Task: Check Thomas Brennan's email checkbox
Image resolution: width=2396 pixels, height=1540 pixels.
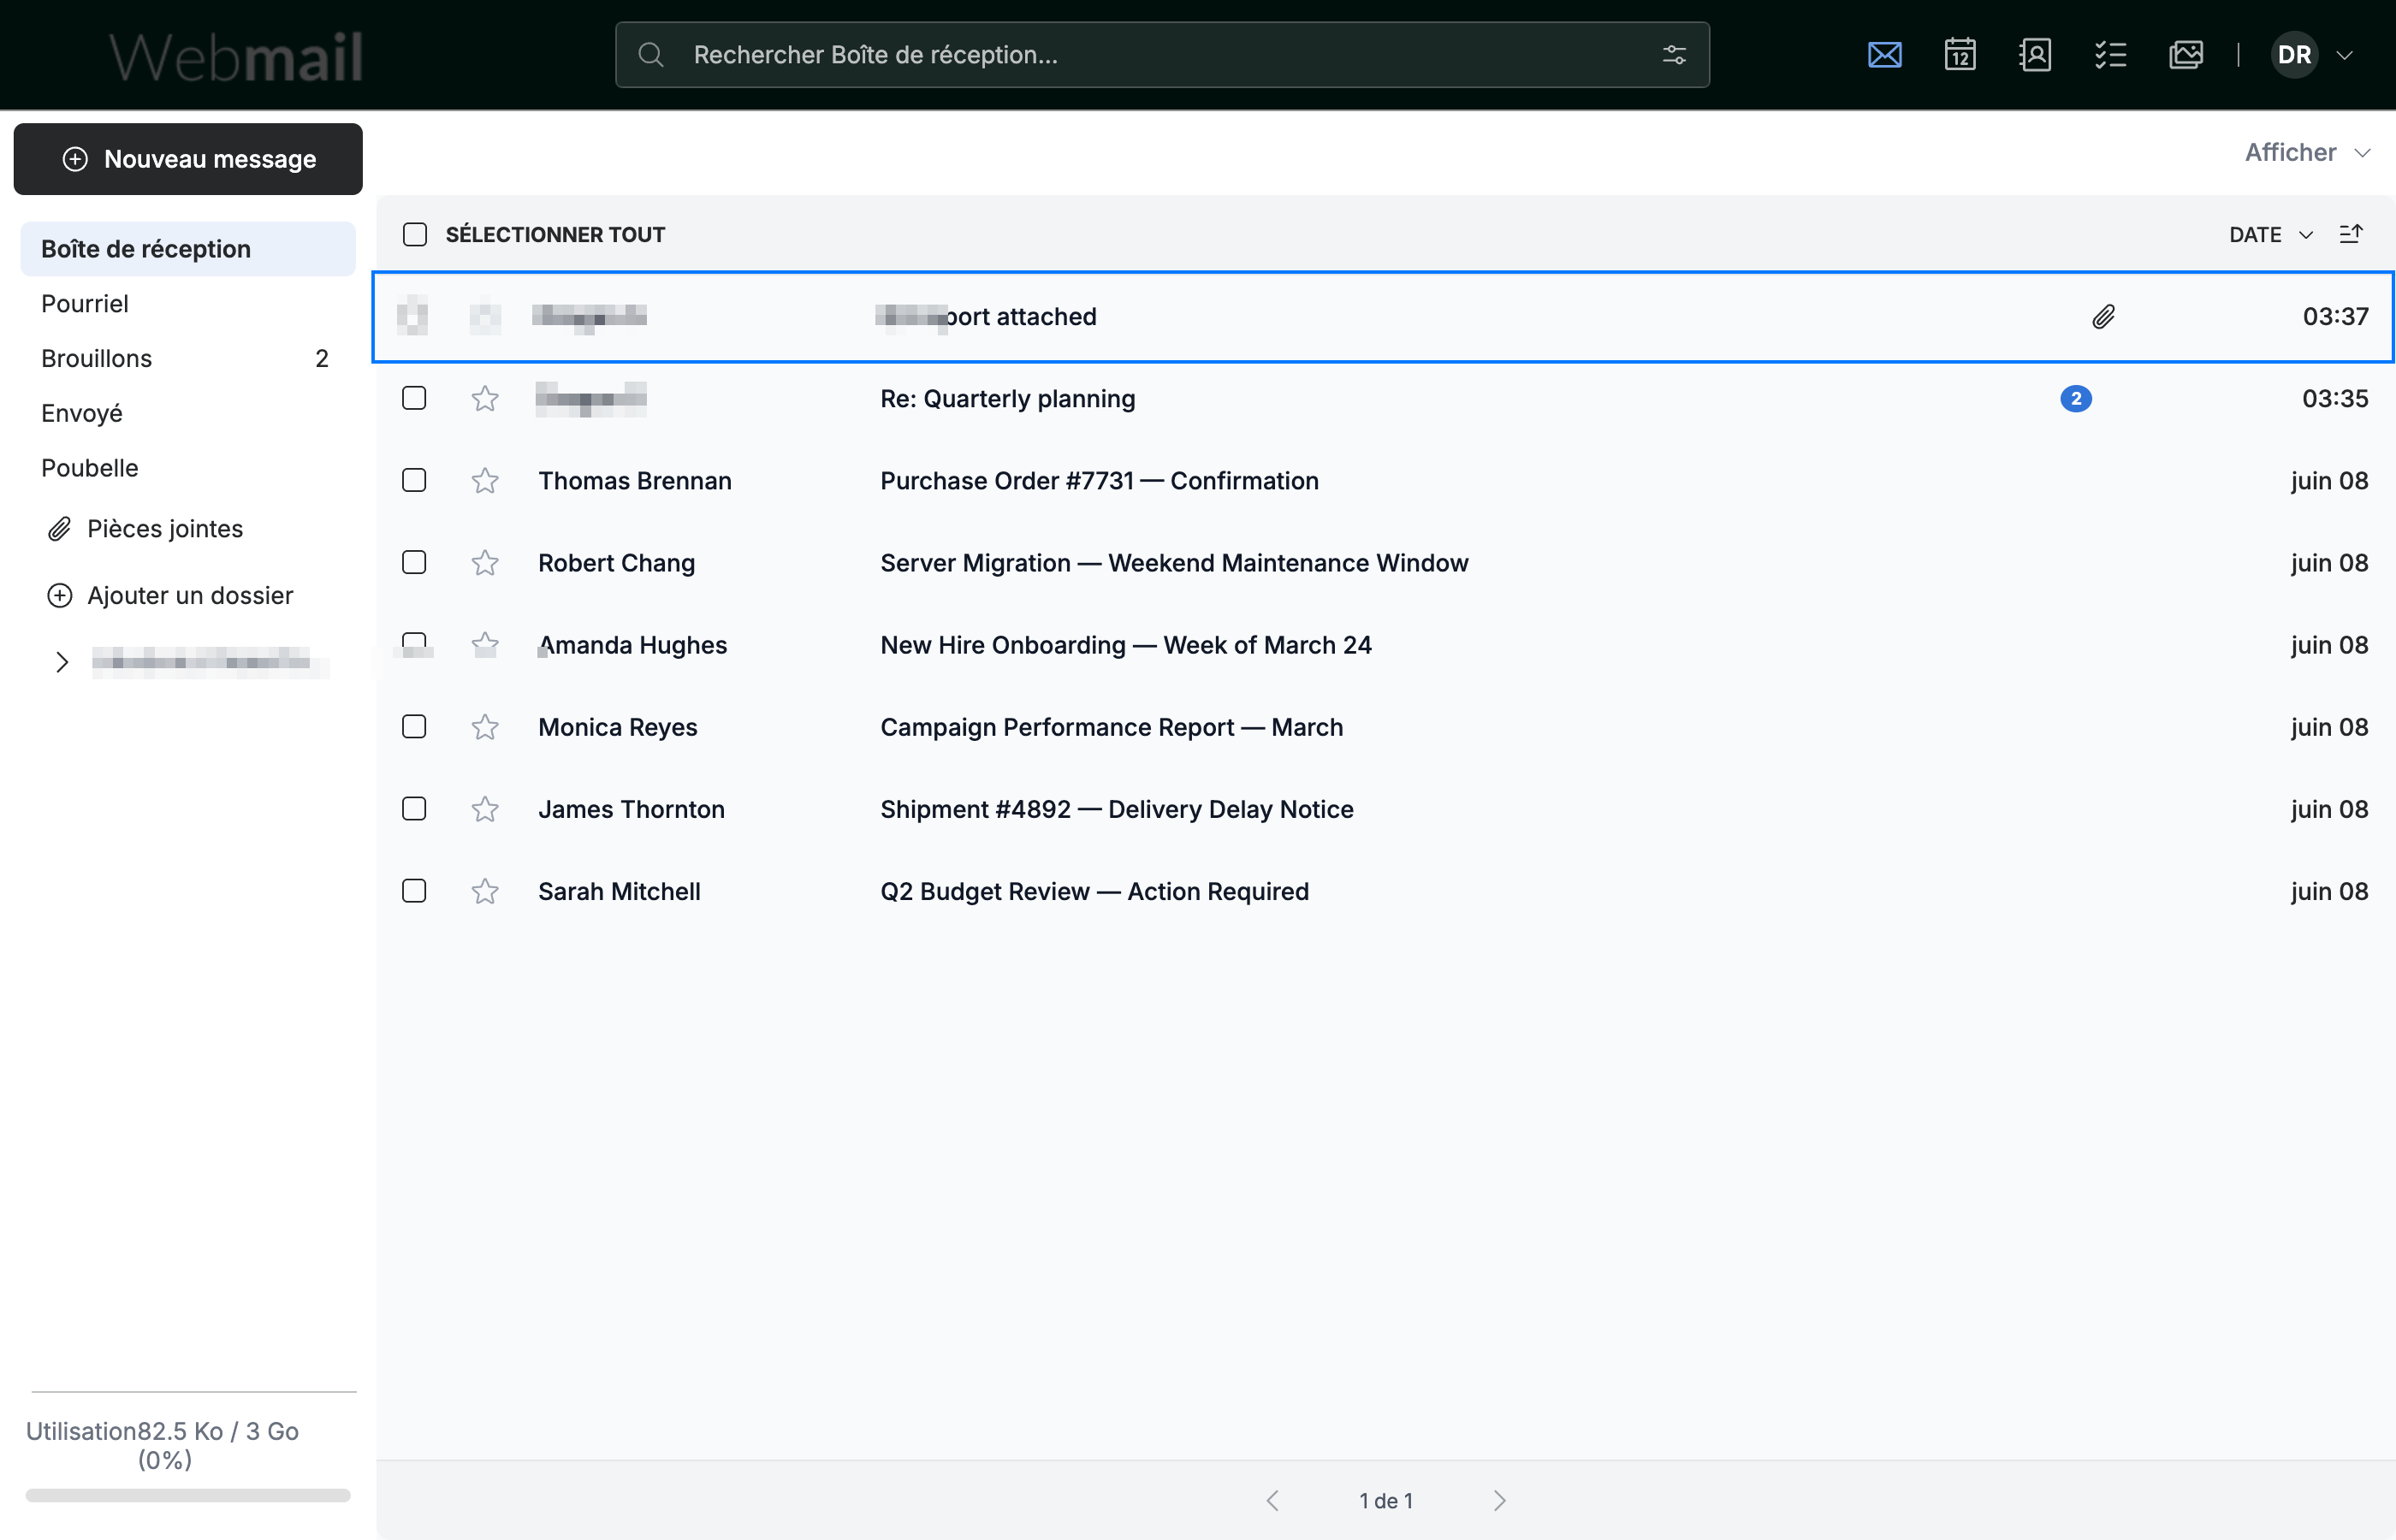Action: [414, 480]
